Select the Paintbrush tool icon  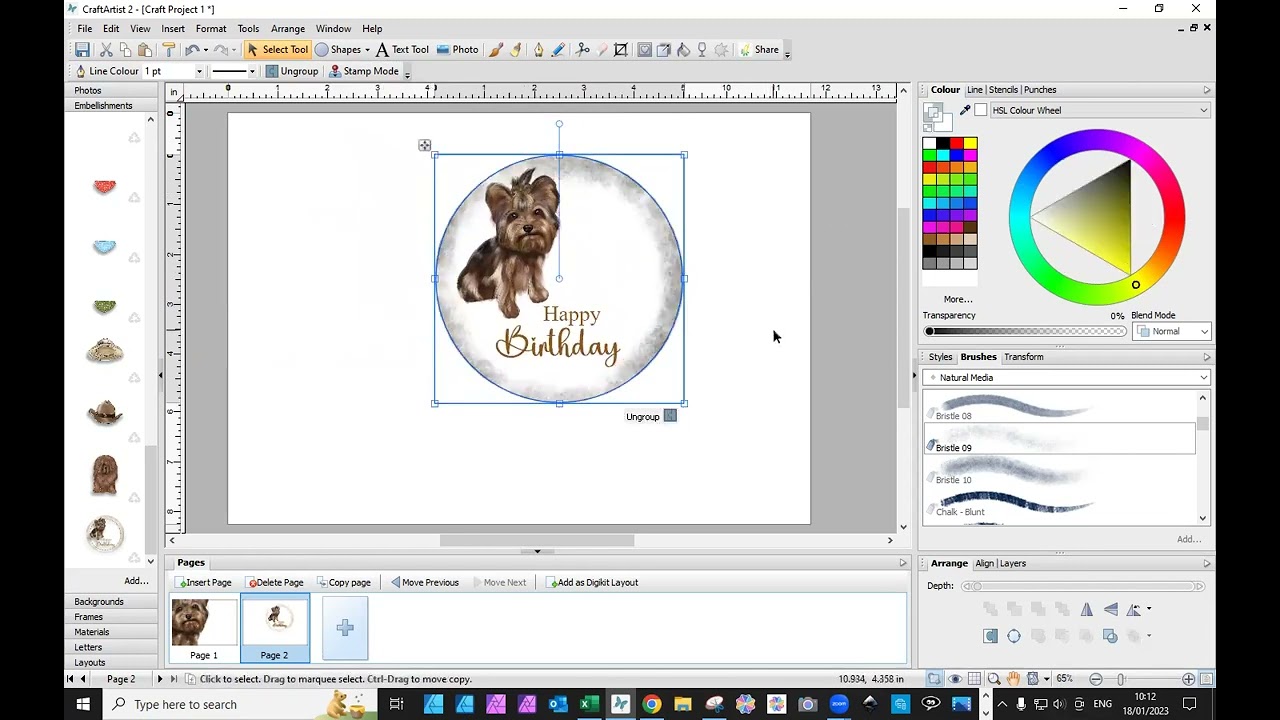coord(496,50)
